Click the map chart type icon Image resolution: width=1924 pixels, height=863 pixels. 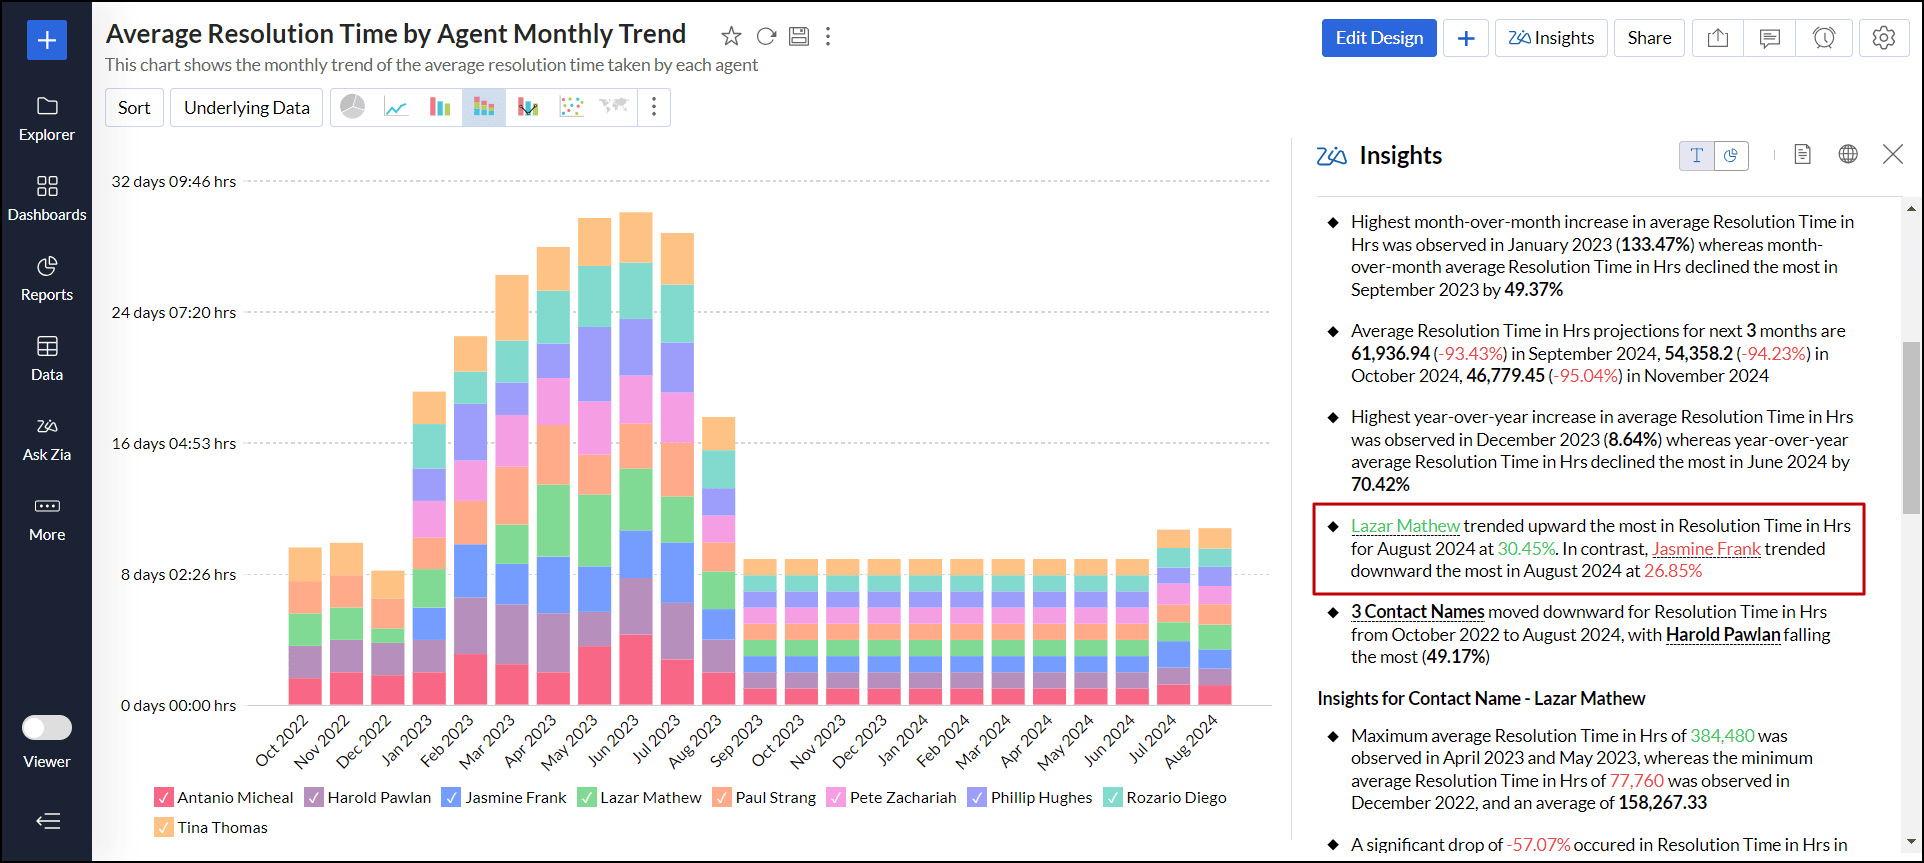point(614,107)
